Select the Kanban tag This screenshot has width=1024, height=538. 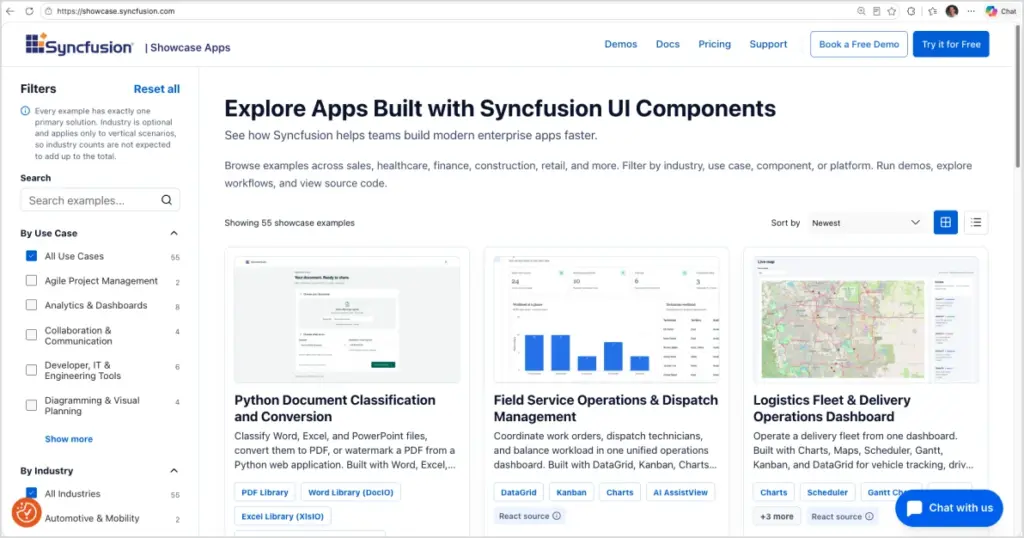click(x=571, y=492)
